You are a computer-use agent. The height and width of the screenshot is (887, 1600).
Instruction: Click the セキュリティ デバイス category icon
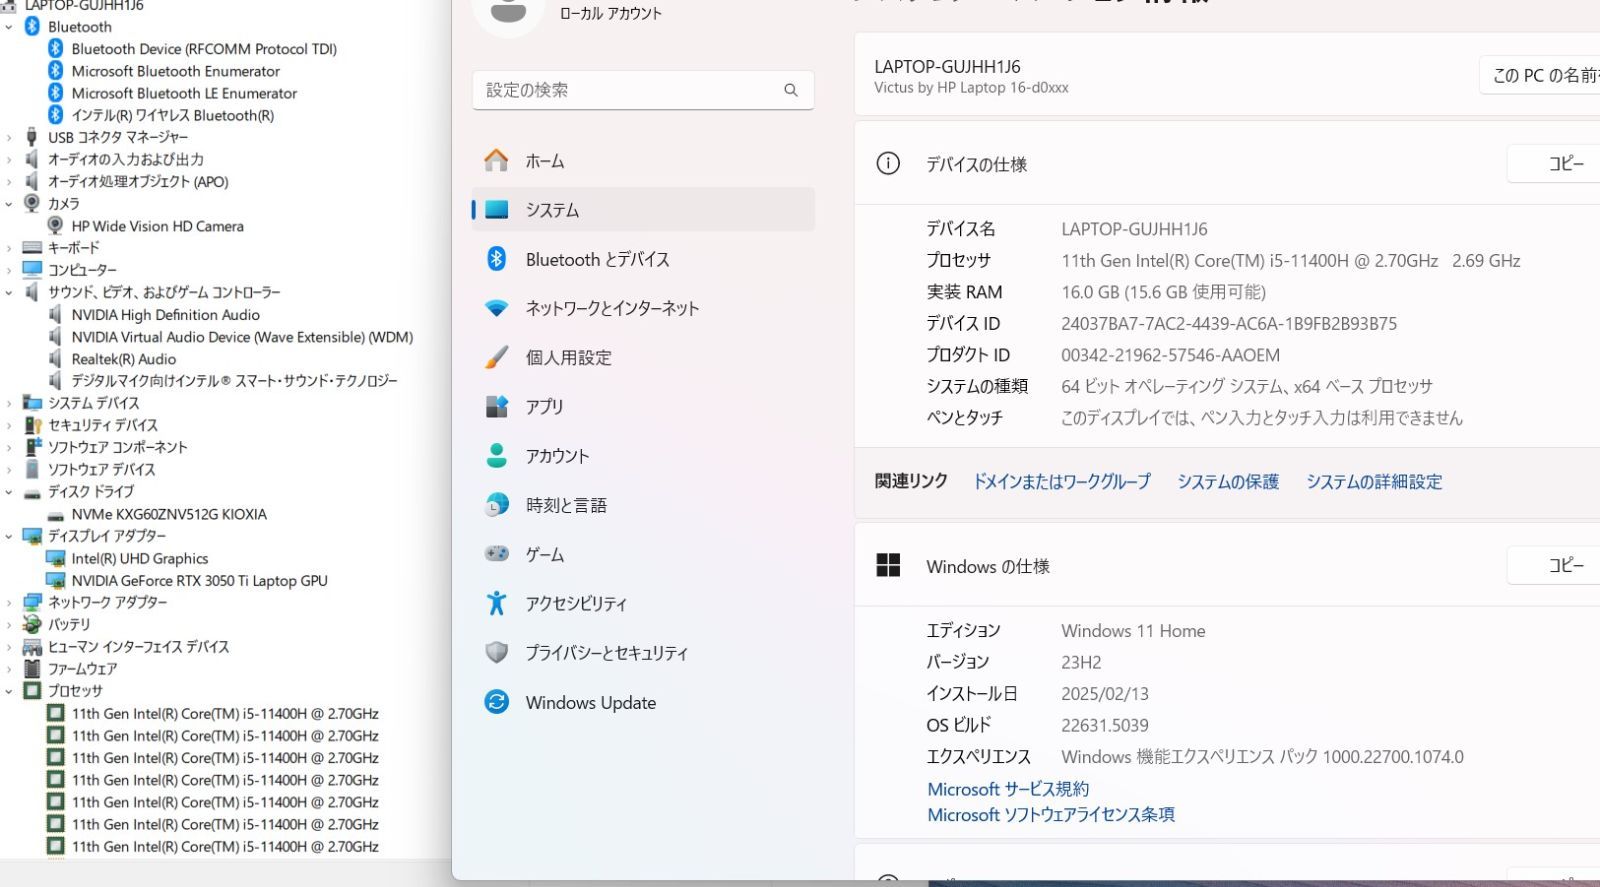pyautogui.click(x=32, y=425)
